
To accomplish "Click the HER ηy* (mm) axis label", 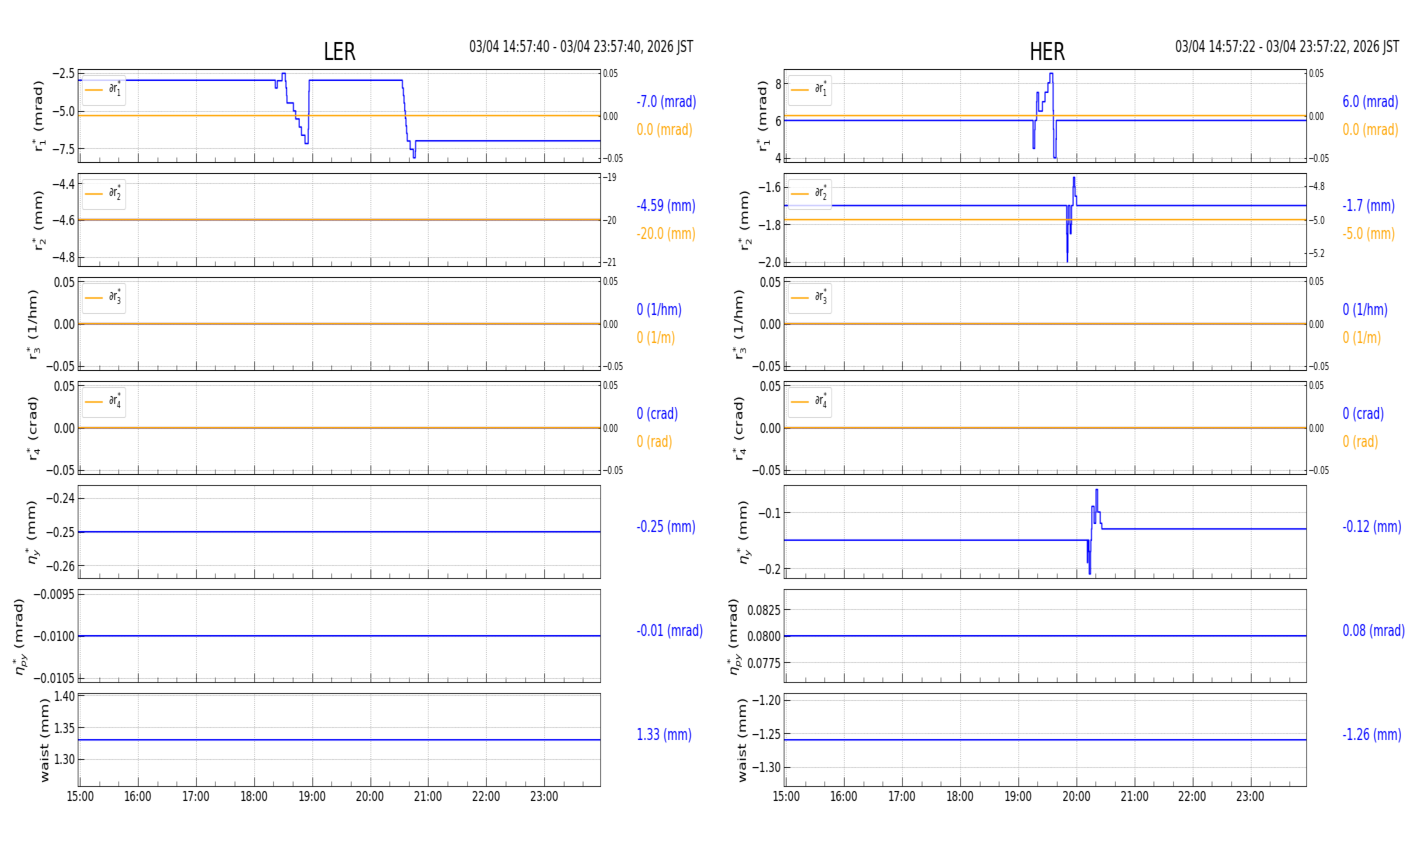I will (744, 532).
